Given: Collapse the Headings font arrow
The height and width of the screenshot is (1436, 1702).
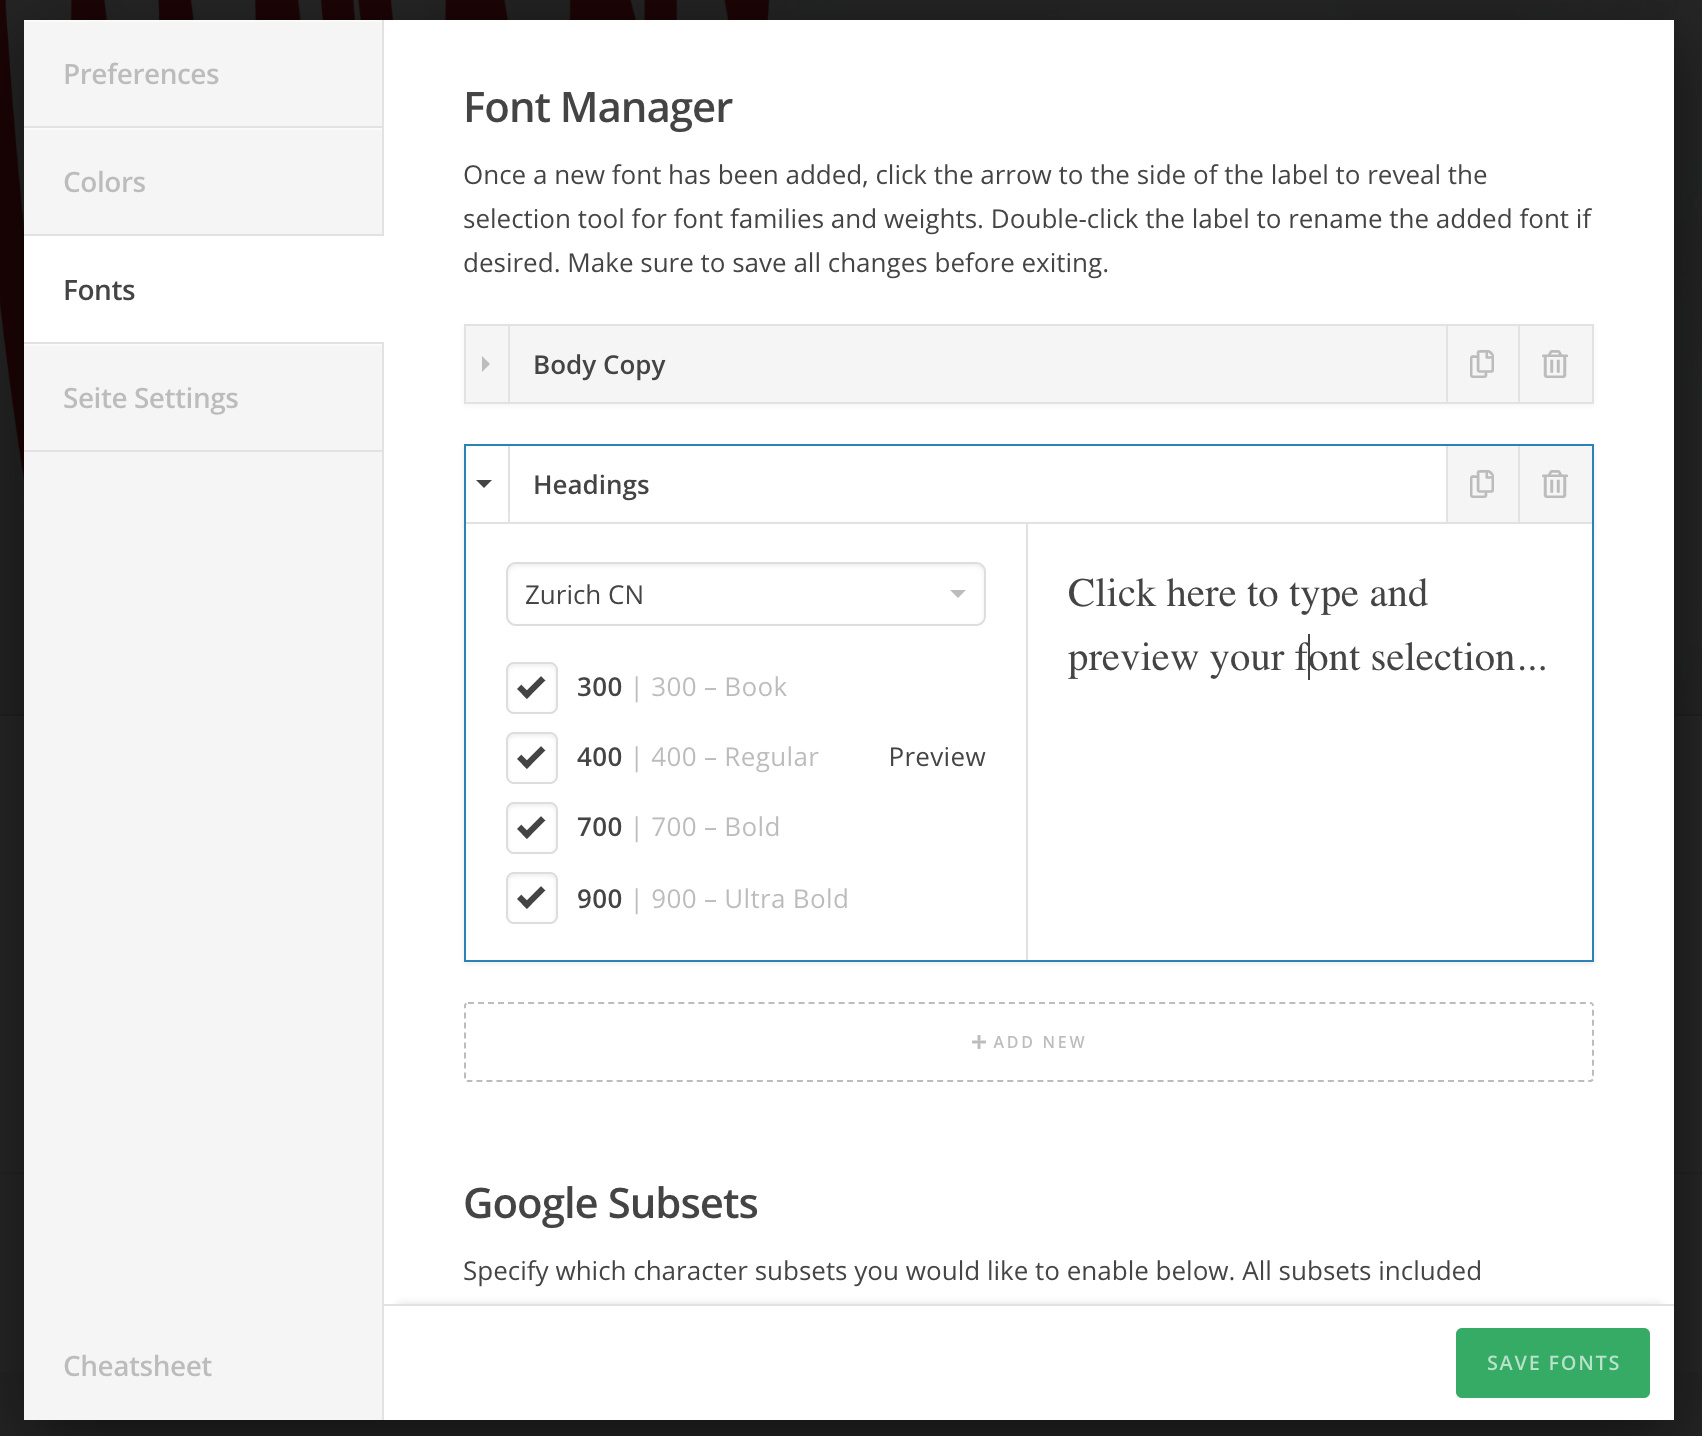Looking at the screenshot, I should point(486,484).
